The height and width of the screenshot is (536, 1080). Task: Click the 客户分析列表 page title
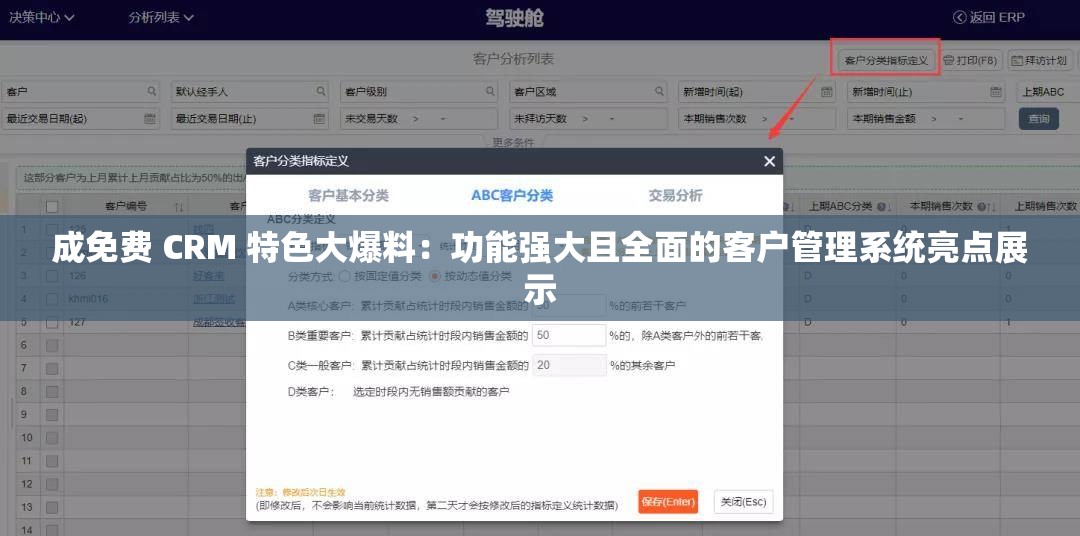click(513, 59)
